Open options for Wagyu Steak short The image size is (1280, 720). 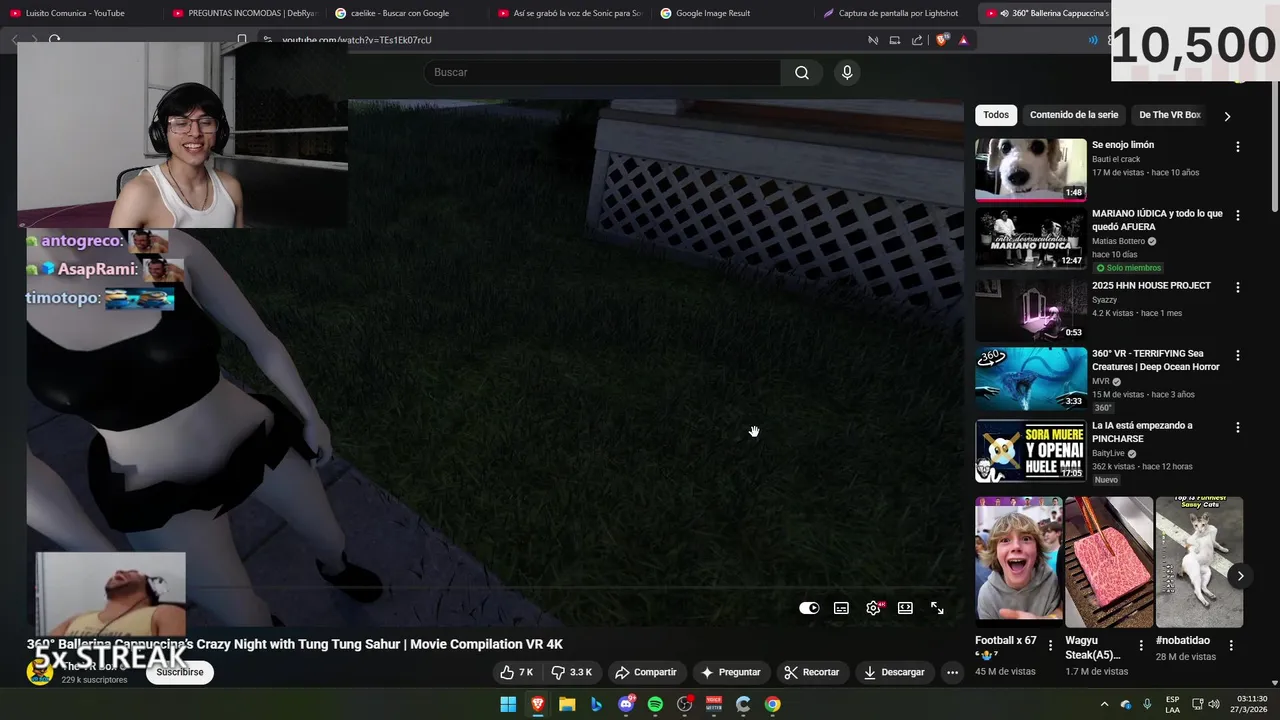[x=1141, y=646]
